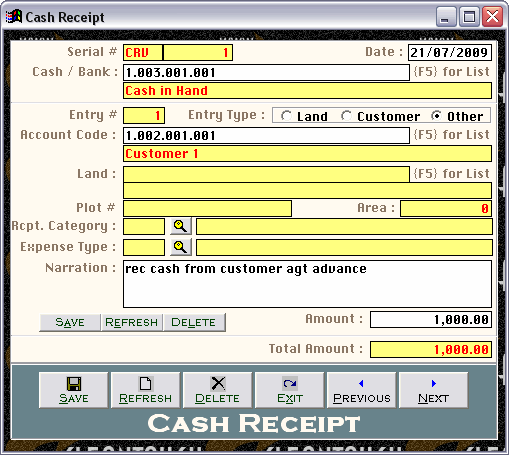
Task: Click the floppy disk Save icon button
Action: coord(74,390)
